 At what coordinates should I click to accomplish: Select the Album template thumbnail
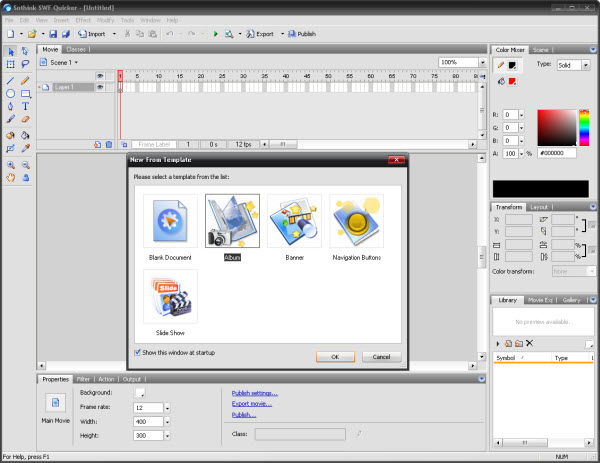click(232, 221)
